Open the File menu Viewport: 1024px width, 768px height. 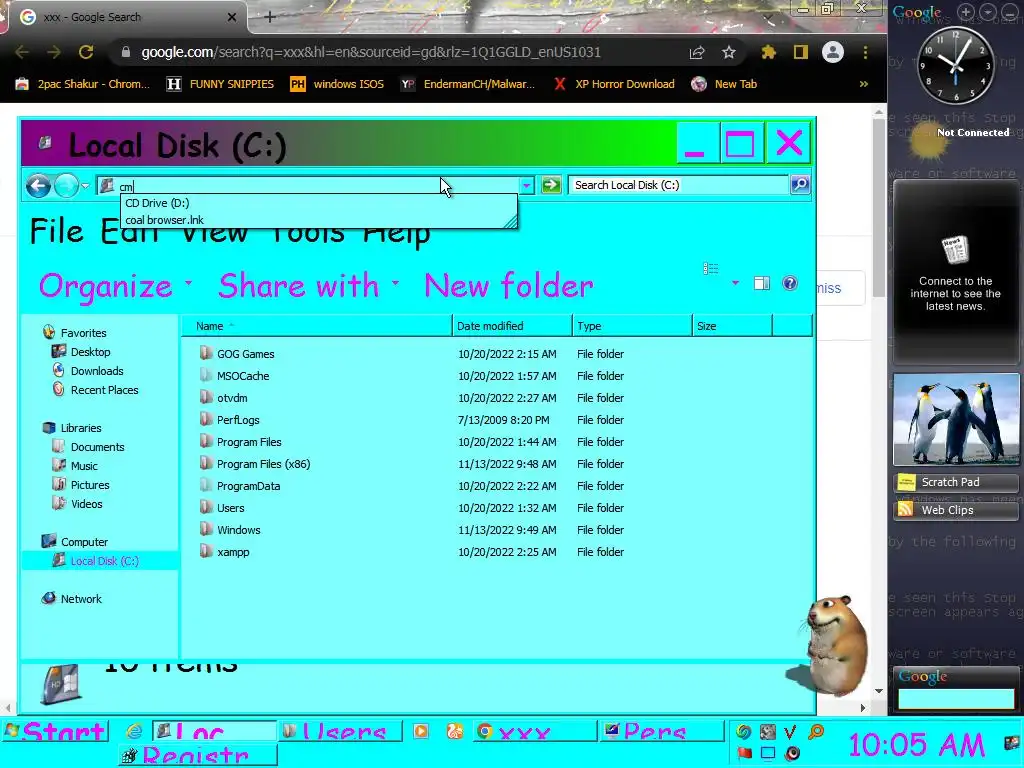57,232
